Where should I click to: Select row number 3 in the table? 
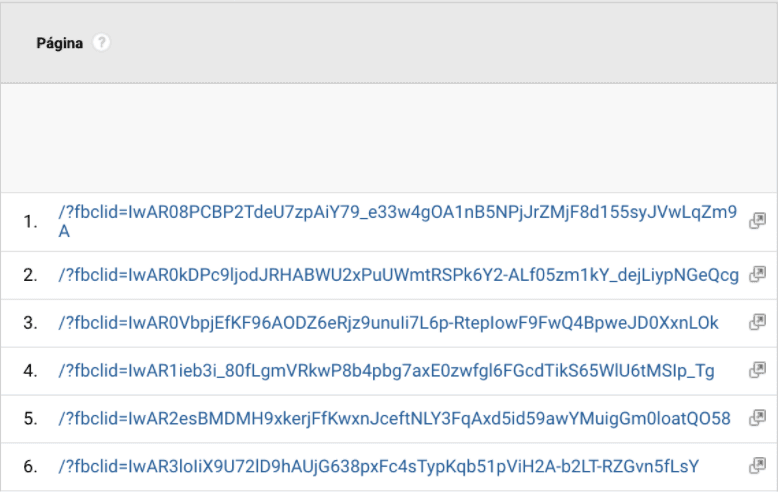[30, 323]
